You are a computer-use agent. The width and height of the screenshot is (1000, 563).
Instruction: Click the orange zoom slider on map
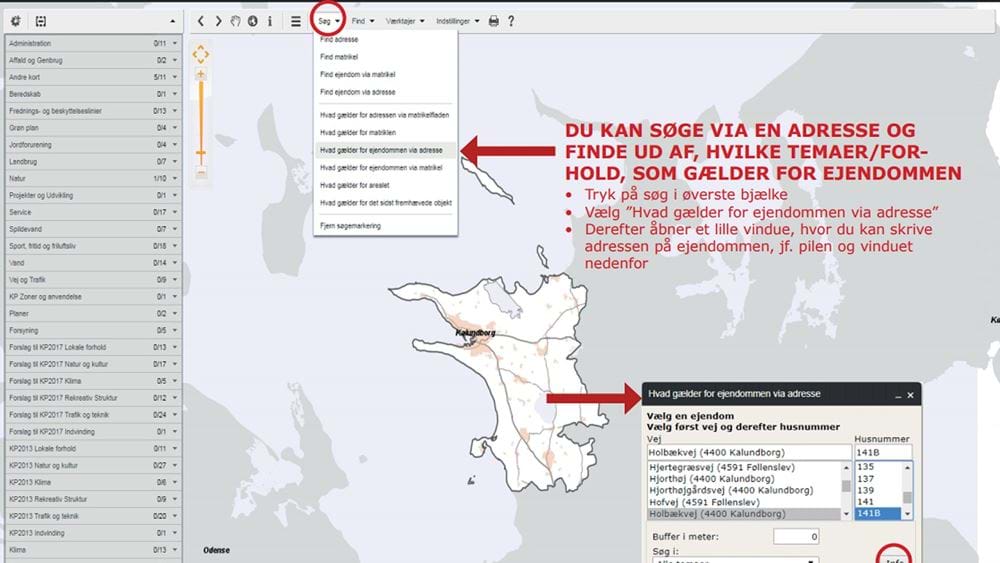click(x=201, y=154)
